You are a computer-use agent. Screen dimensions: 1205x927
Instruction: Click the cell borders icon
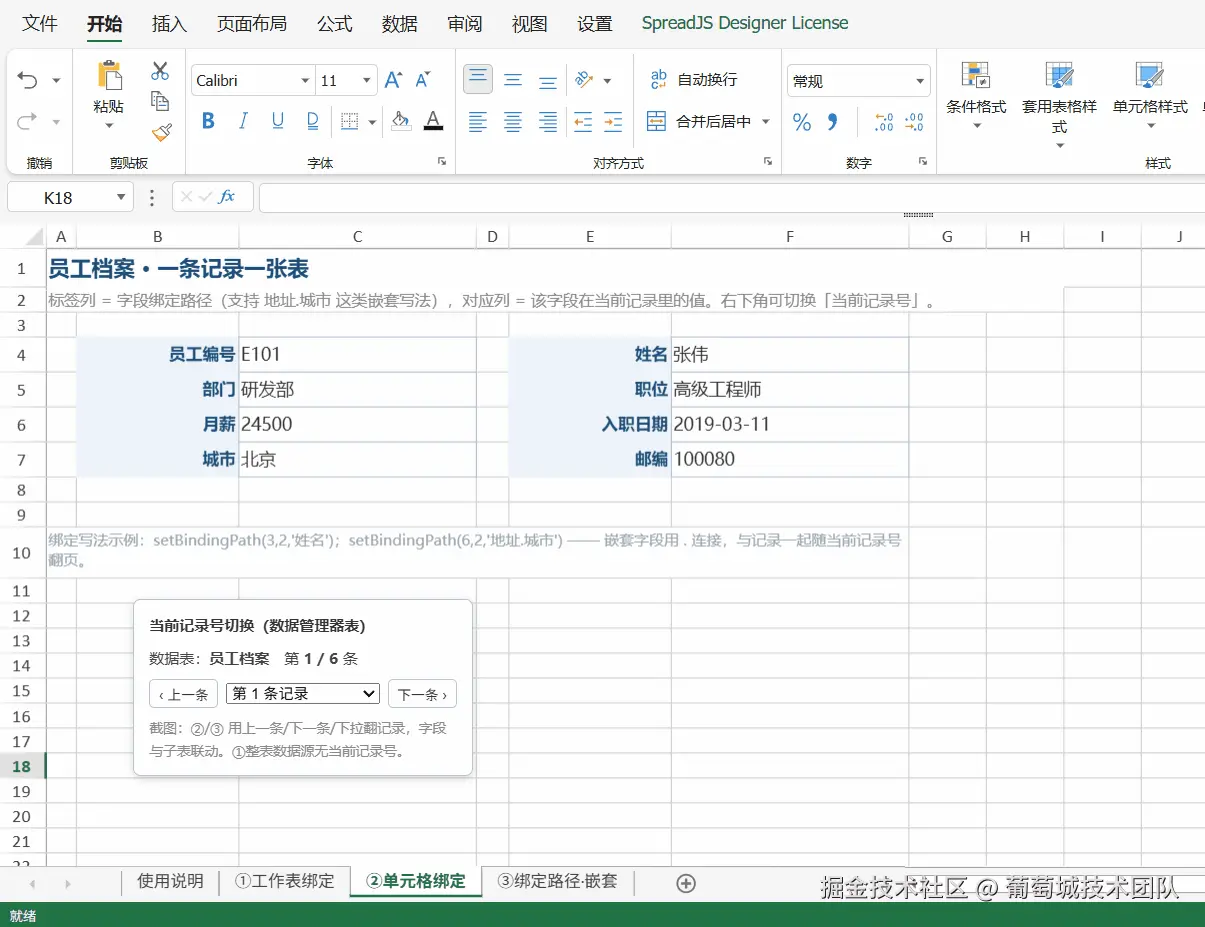(x=349, y=121)
